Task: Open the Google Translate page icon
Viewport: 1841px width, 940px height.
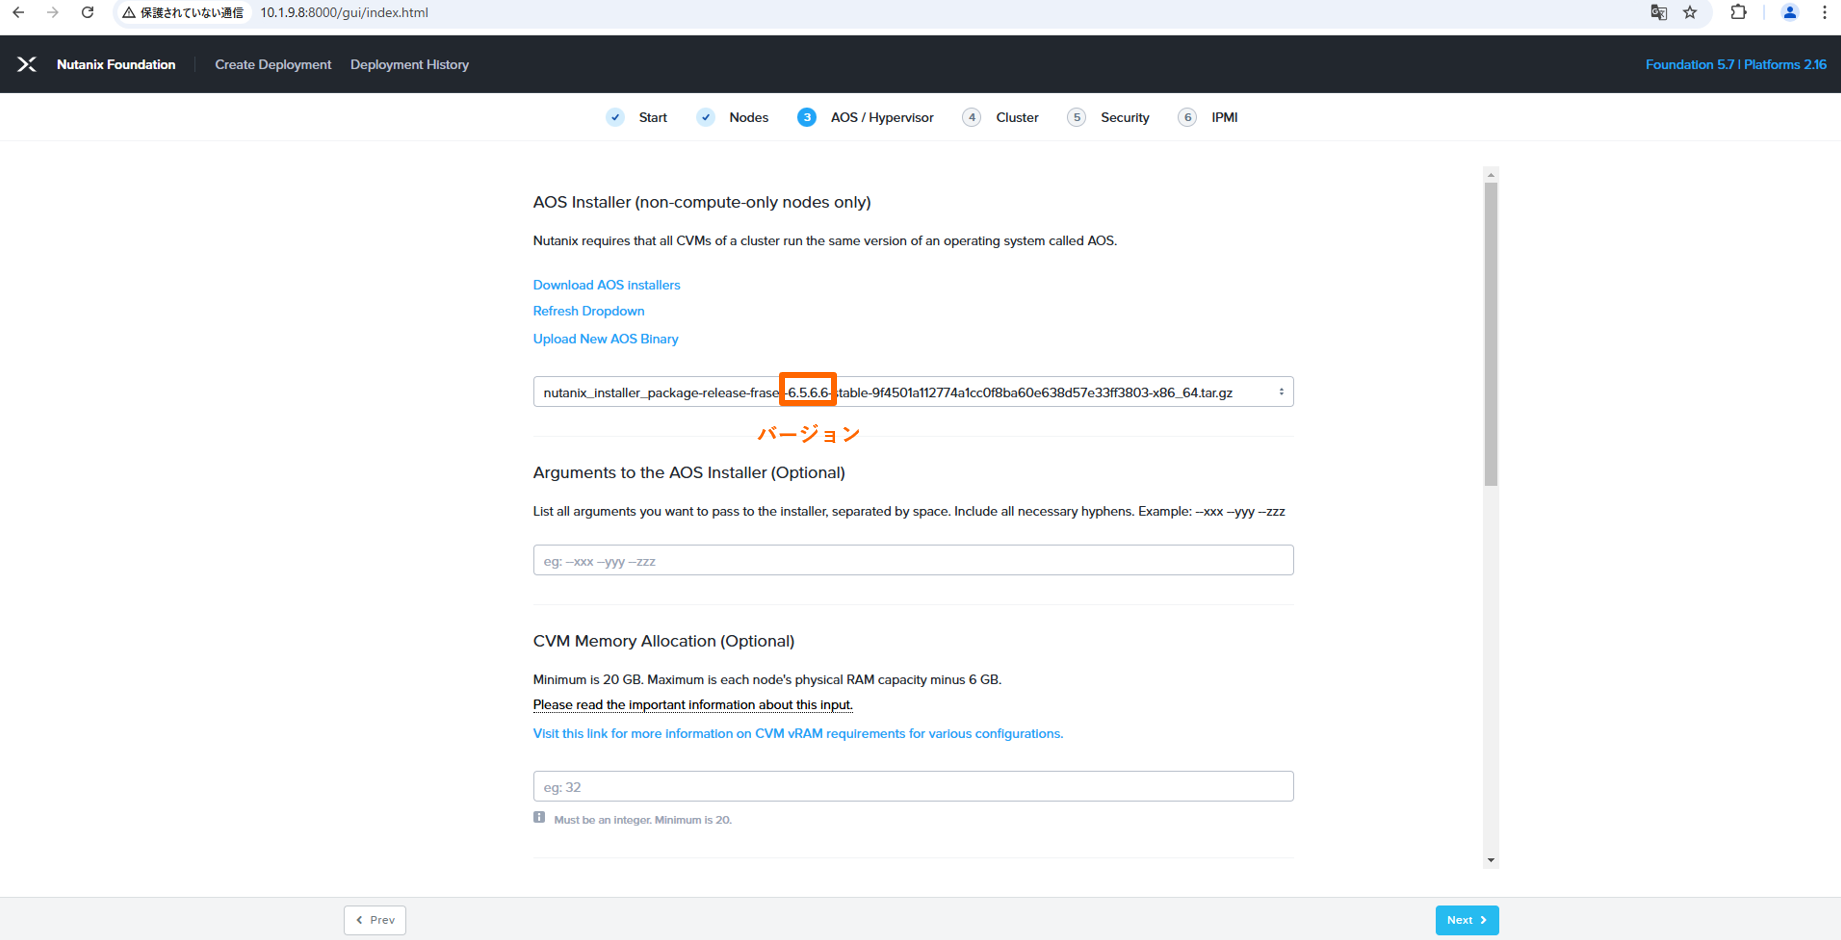Action: [x=1658, y=13]
